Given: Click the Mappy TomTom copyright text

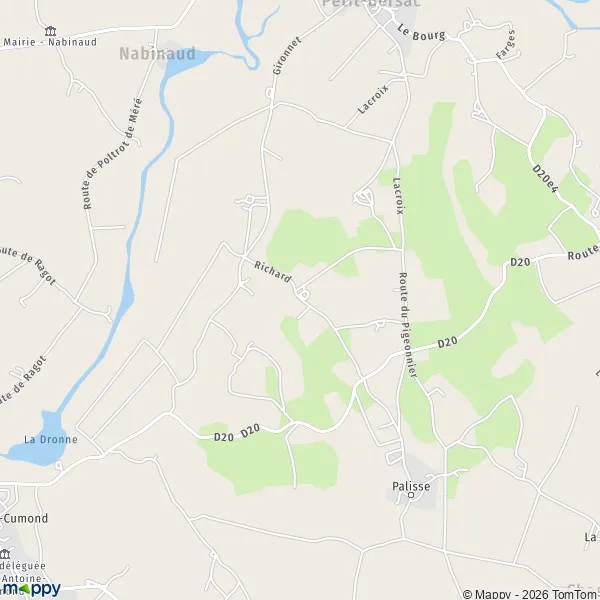Looking at the screenshot, I should click(531, 595).
